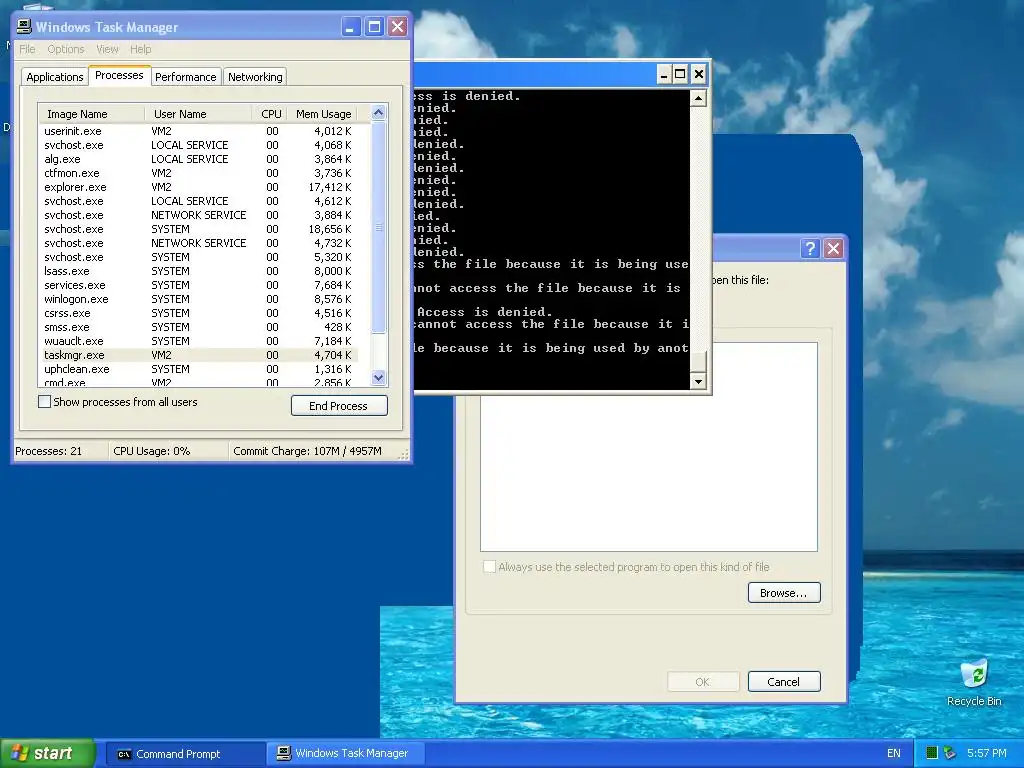Select the smss.exe process

pos(198,327)
